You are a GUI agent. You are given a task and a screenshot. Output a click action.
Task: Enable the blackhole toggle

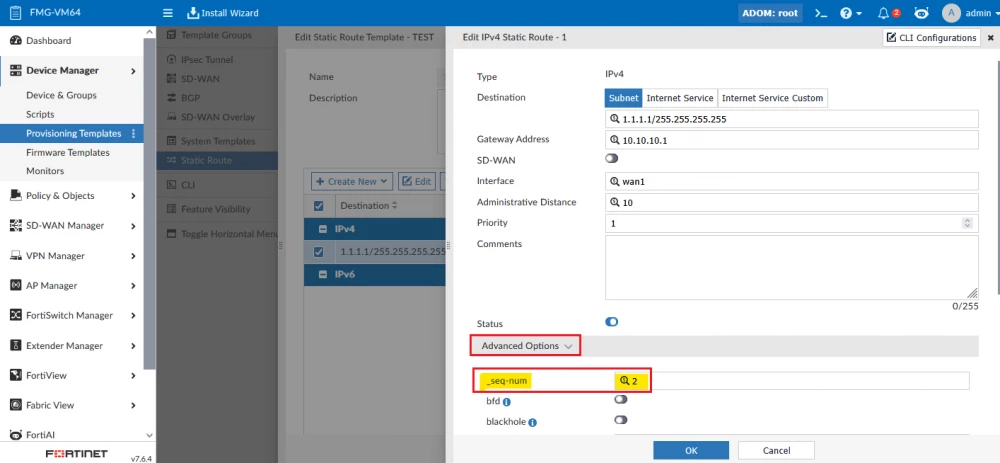coord(621,420)
